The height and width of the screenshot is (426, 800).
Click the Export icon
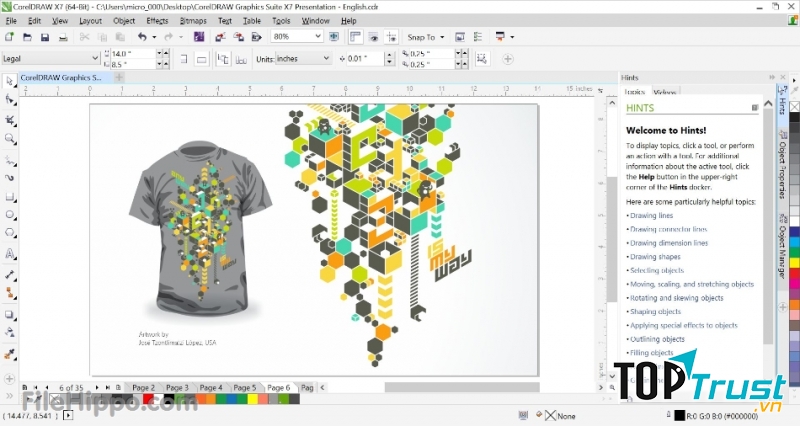[x=238, y=37]
